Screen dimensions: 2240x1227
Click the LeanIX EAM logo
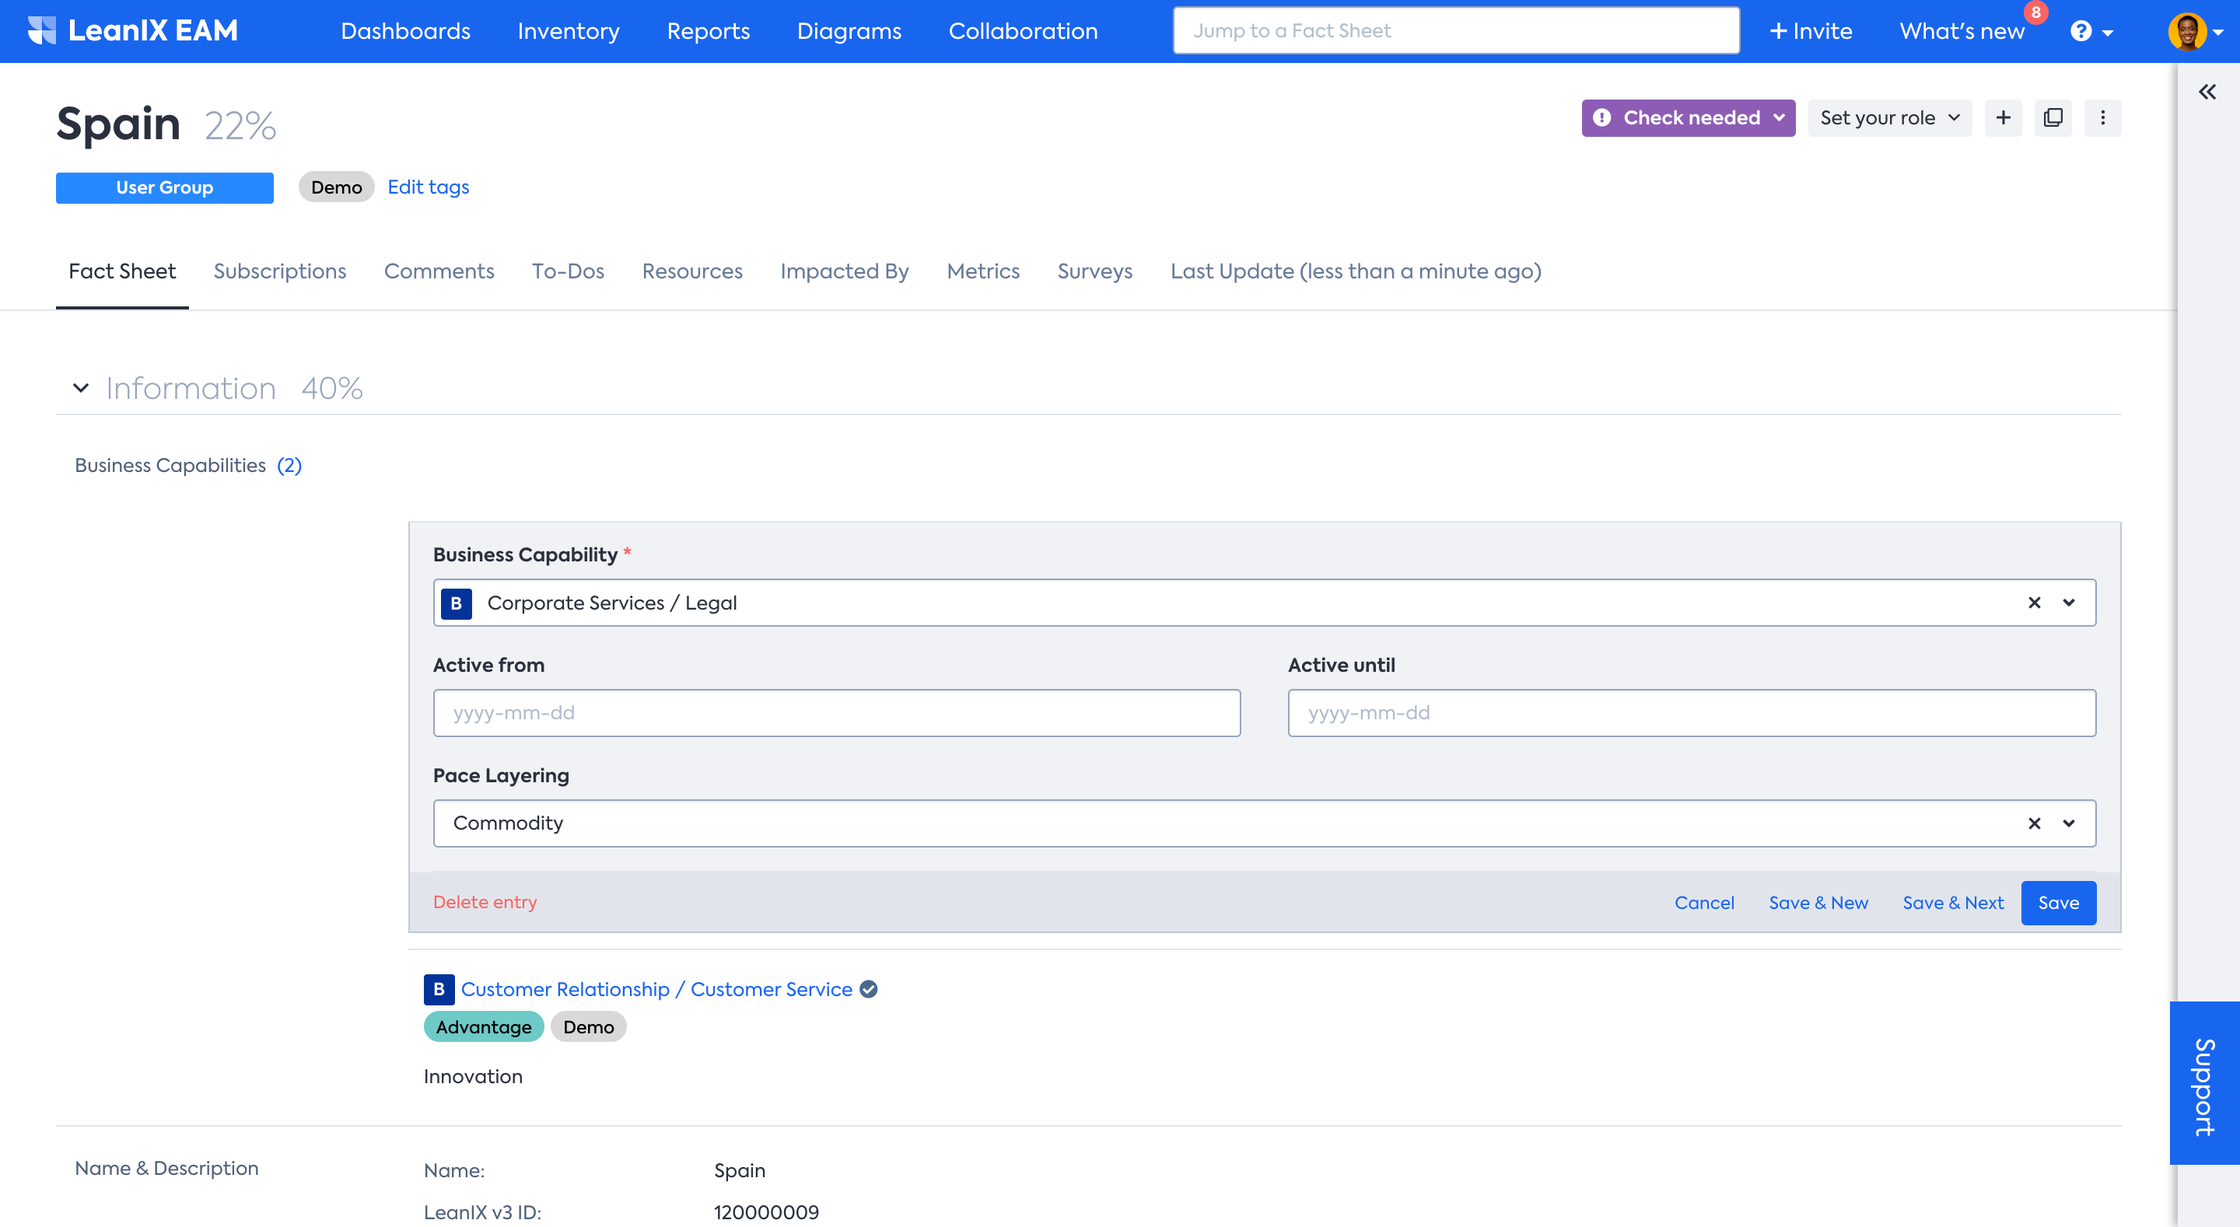(x=133, y=31)
